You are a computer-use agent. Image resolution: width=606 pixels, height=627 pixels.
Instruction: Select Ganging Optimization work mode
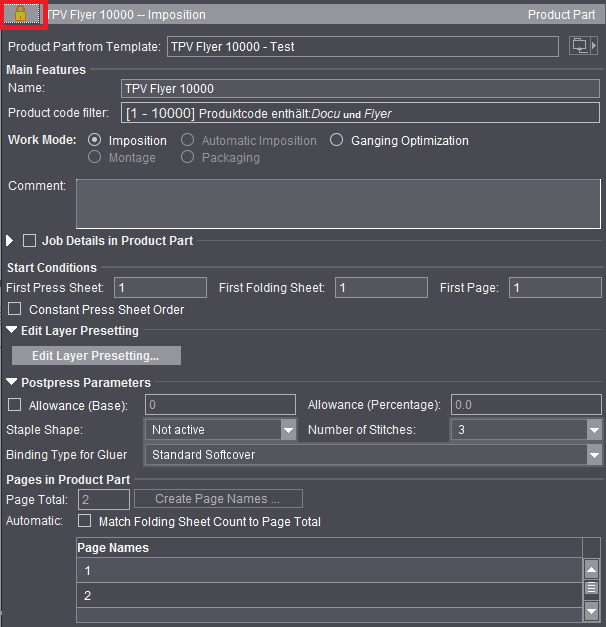click(337, 141)
